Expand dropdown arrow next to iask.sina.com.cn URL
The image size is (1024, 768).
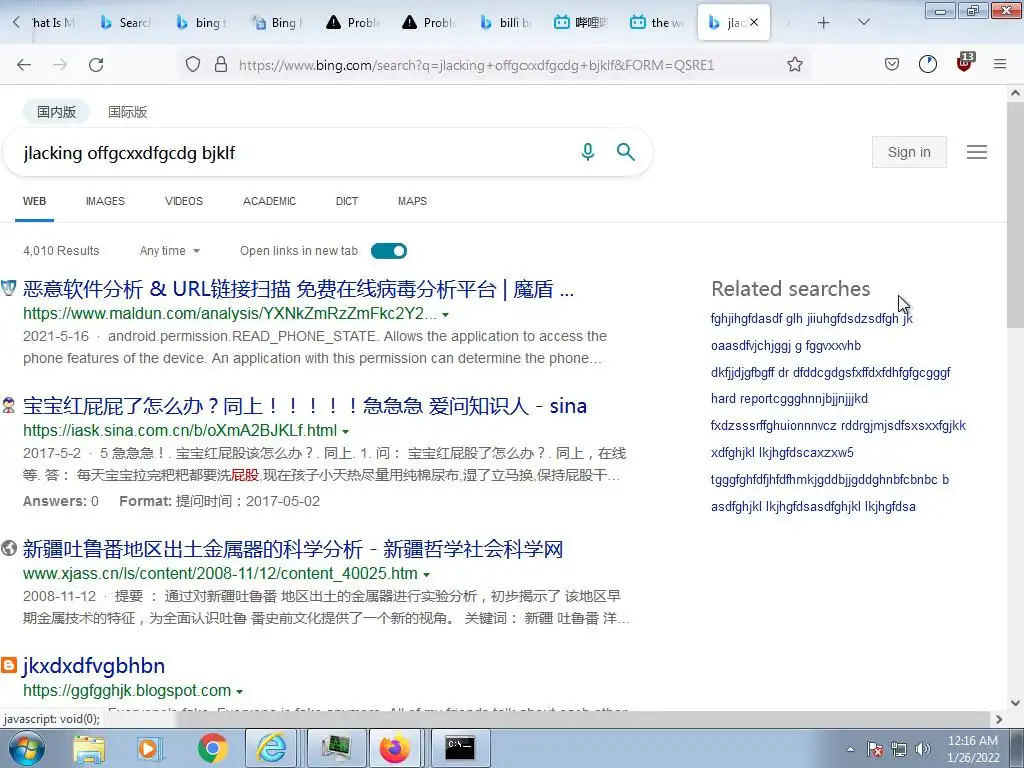coord(345,432)
